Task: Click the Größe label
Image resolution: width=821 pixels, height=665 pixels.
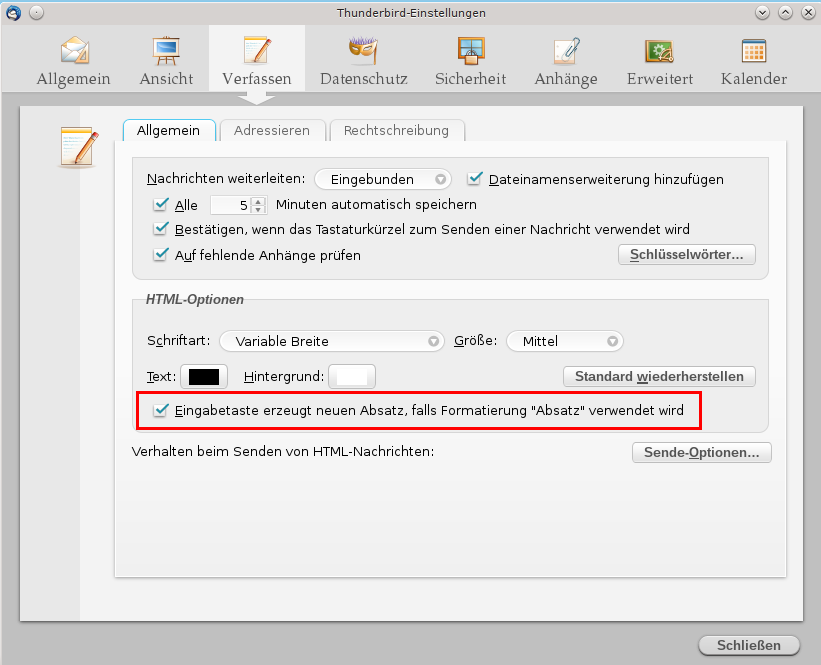Action: [475, 341]
